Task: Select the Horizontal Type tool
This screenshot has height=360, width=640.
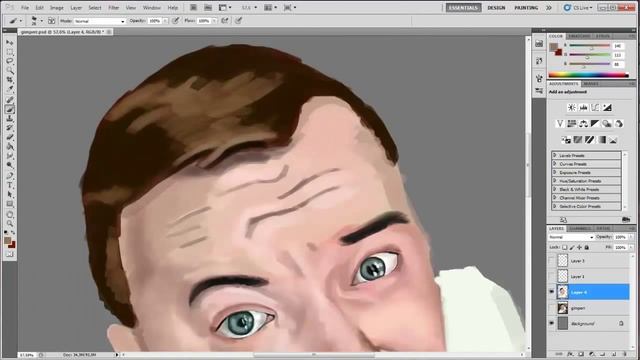Action: coord(10,185)
